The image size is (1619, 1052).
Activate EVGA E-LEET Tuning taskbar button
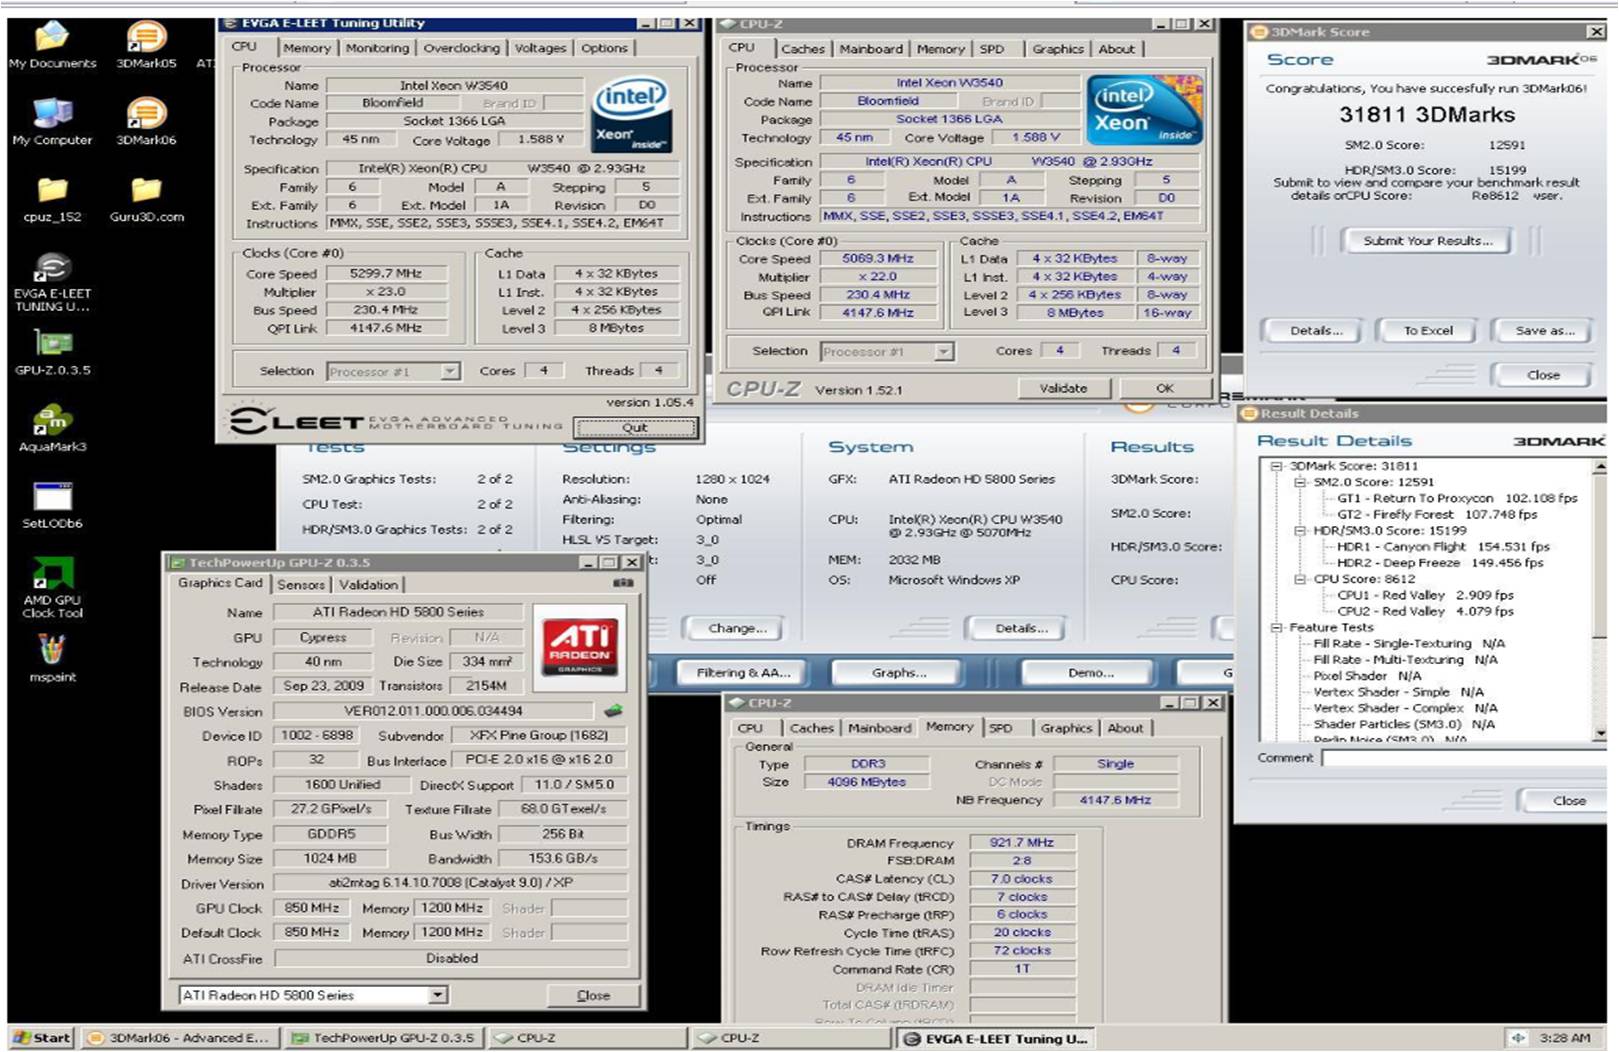tap(997, 1038)
